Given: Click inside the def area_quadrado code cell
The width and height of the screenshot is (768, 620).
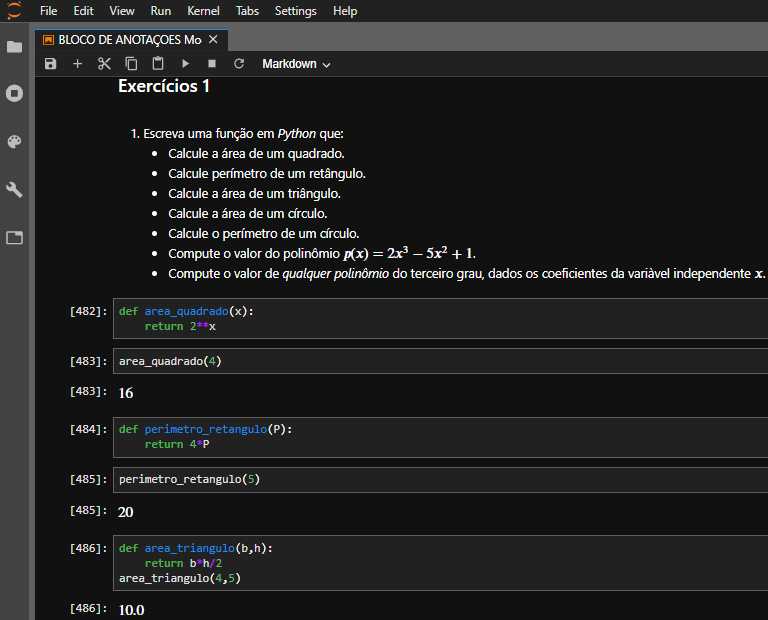Looking at the screenshot, I should 440,319.
